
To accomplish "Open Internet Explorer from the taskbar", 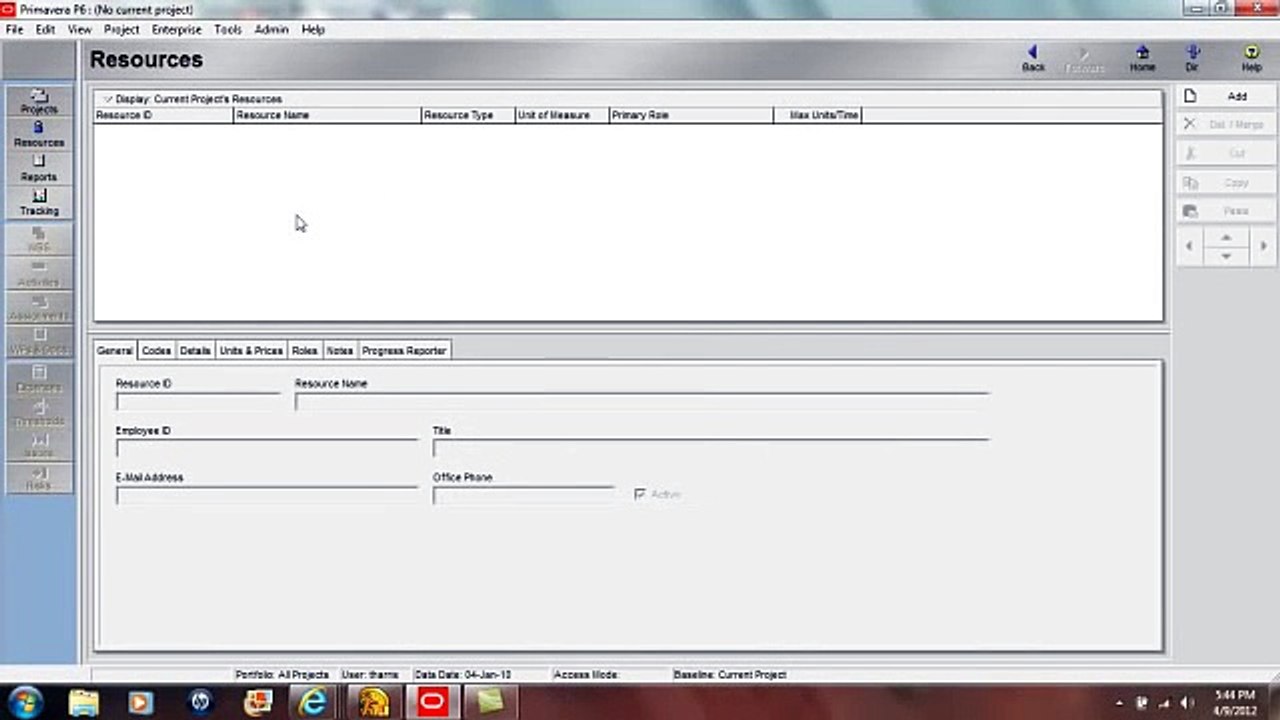I will [313, 702].
